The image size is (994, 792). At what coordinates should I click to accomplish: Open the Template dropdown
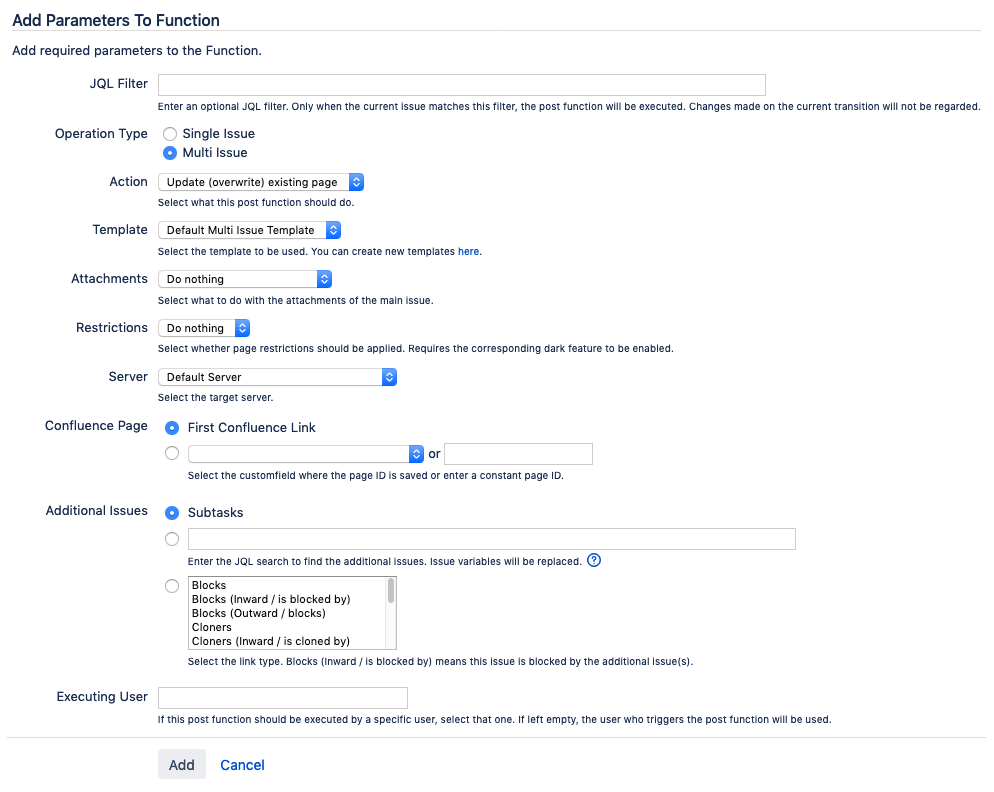[x=249, y=230]
